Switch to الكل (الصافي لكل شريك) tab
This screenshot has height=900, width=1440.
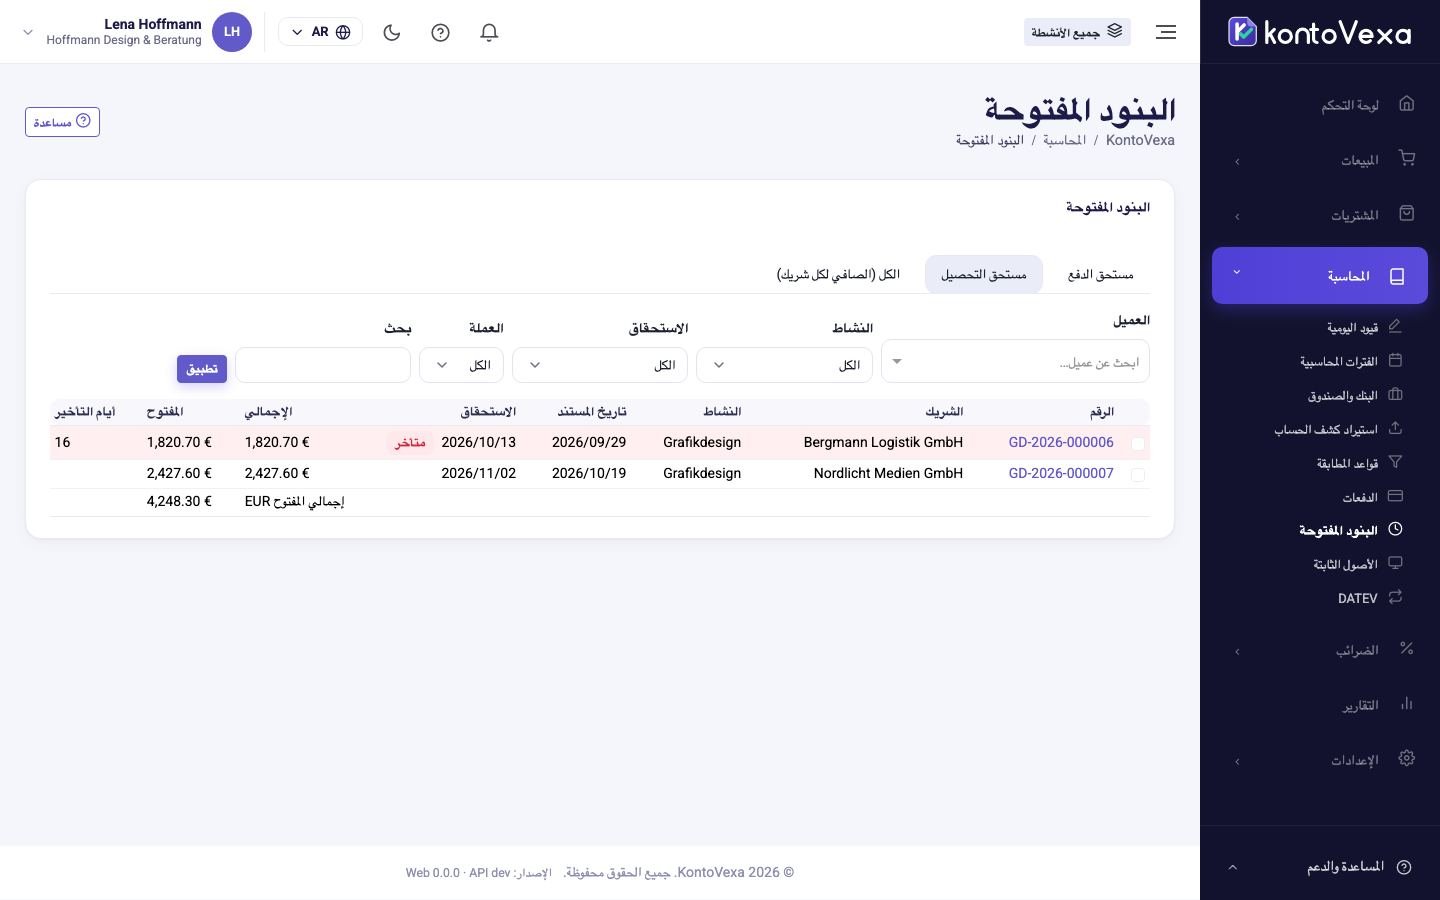[838, 274]
